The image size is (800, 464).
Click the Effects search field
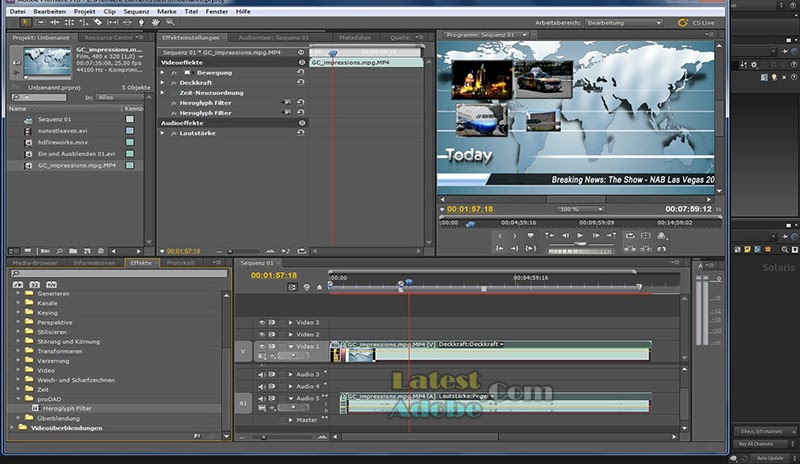pyautogui.click(x=119, y=274)
